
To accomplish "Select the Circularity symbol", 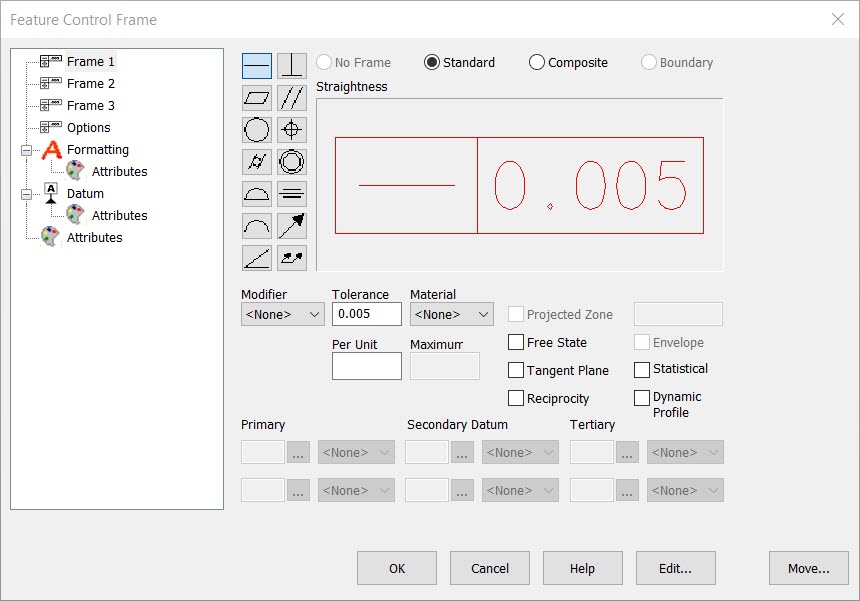I will click(x=256, y=129).
